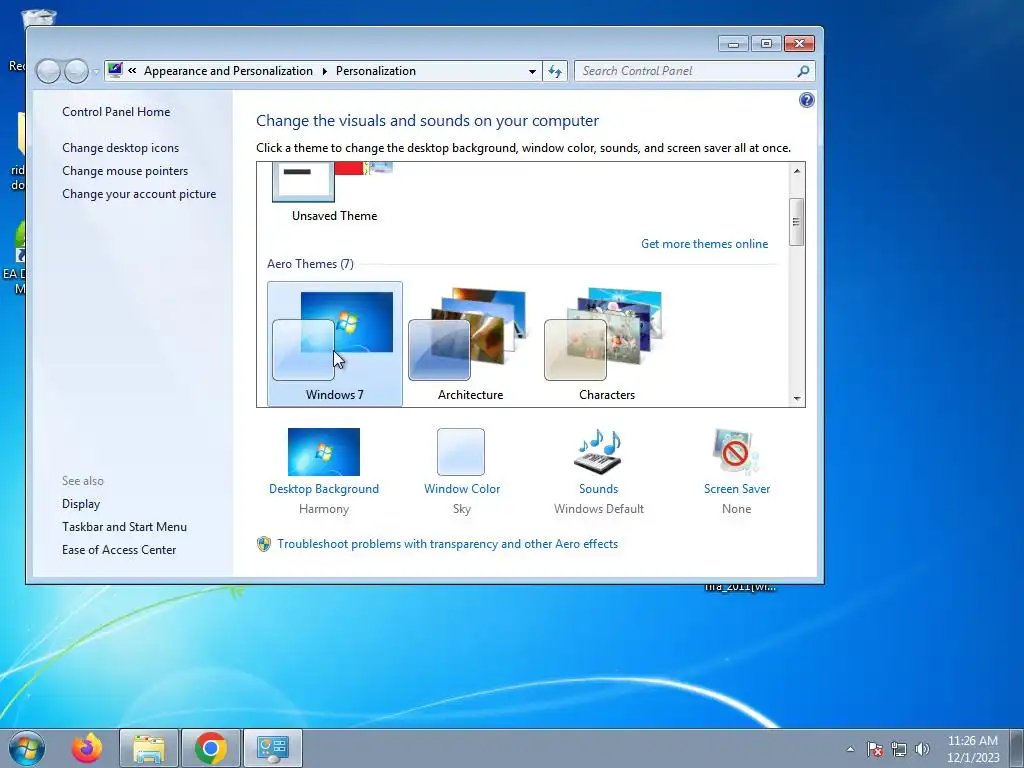
Task: Click the Personalization breadcrumb
Action: [x=376, y=71]
